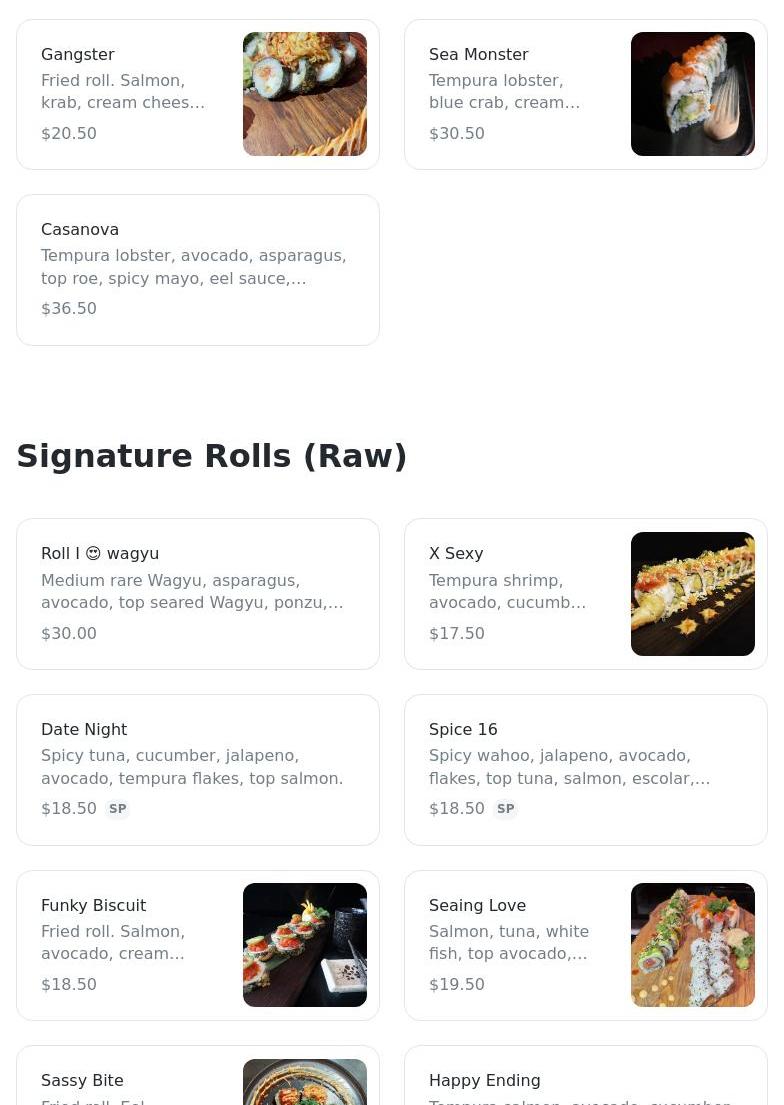Open the Happy Ending roll title
The height and width of the screenshot is (1105, 784).
coord(484,1081)
